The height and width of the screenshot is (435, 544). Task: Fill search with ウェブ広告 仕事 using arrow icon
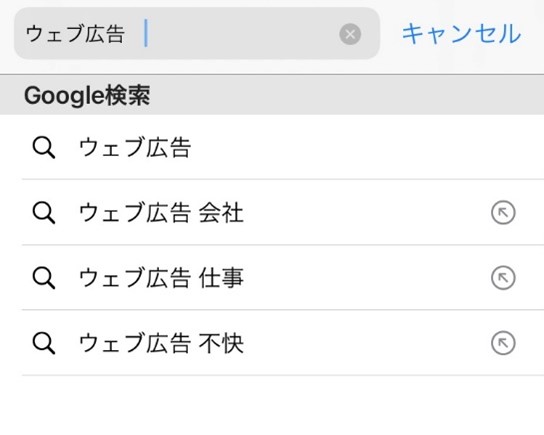click(x=503, y=278)
